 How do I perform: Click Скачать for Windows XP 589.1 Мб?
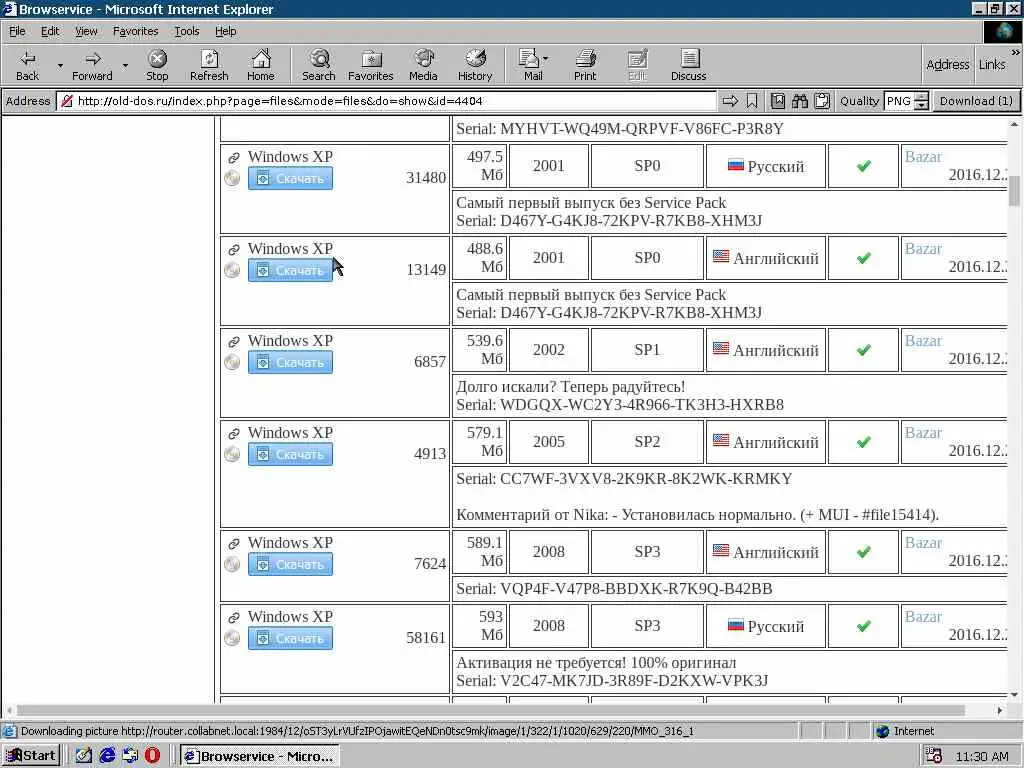pos(290,564)
